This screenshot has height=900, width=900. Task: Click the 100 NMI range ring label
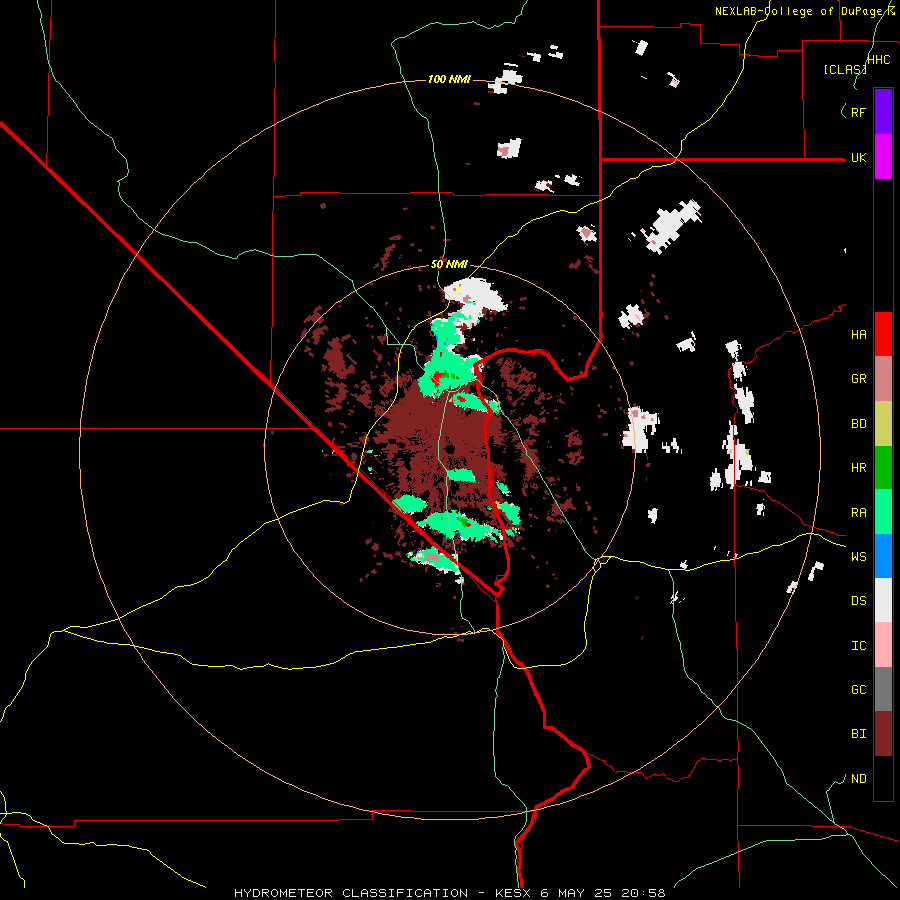(x=449, y=79)
